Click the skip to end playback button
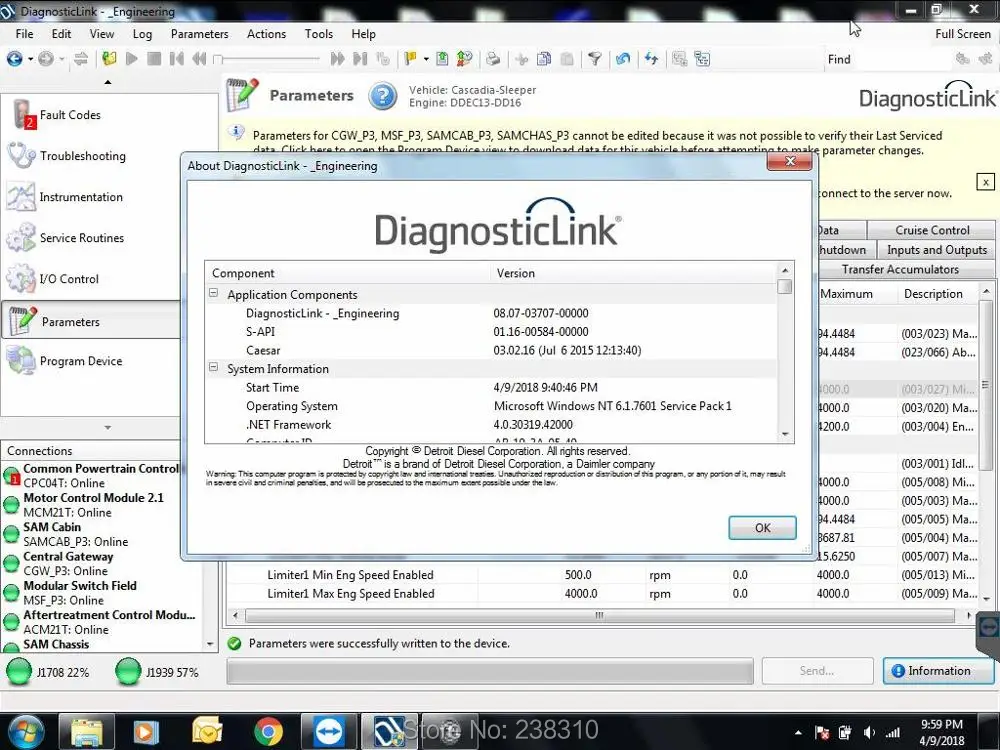Viewport: 1000px width, 750px height. [360, 59]
